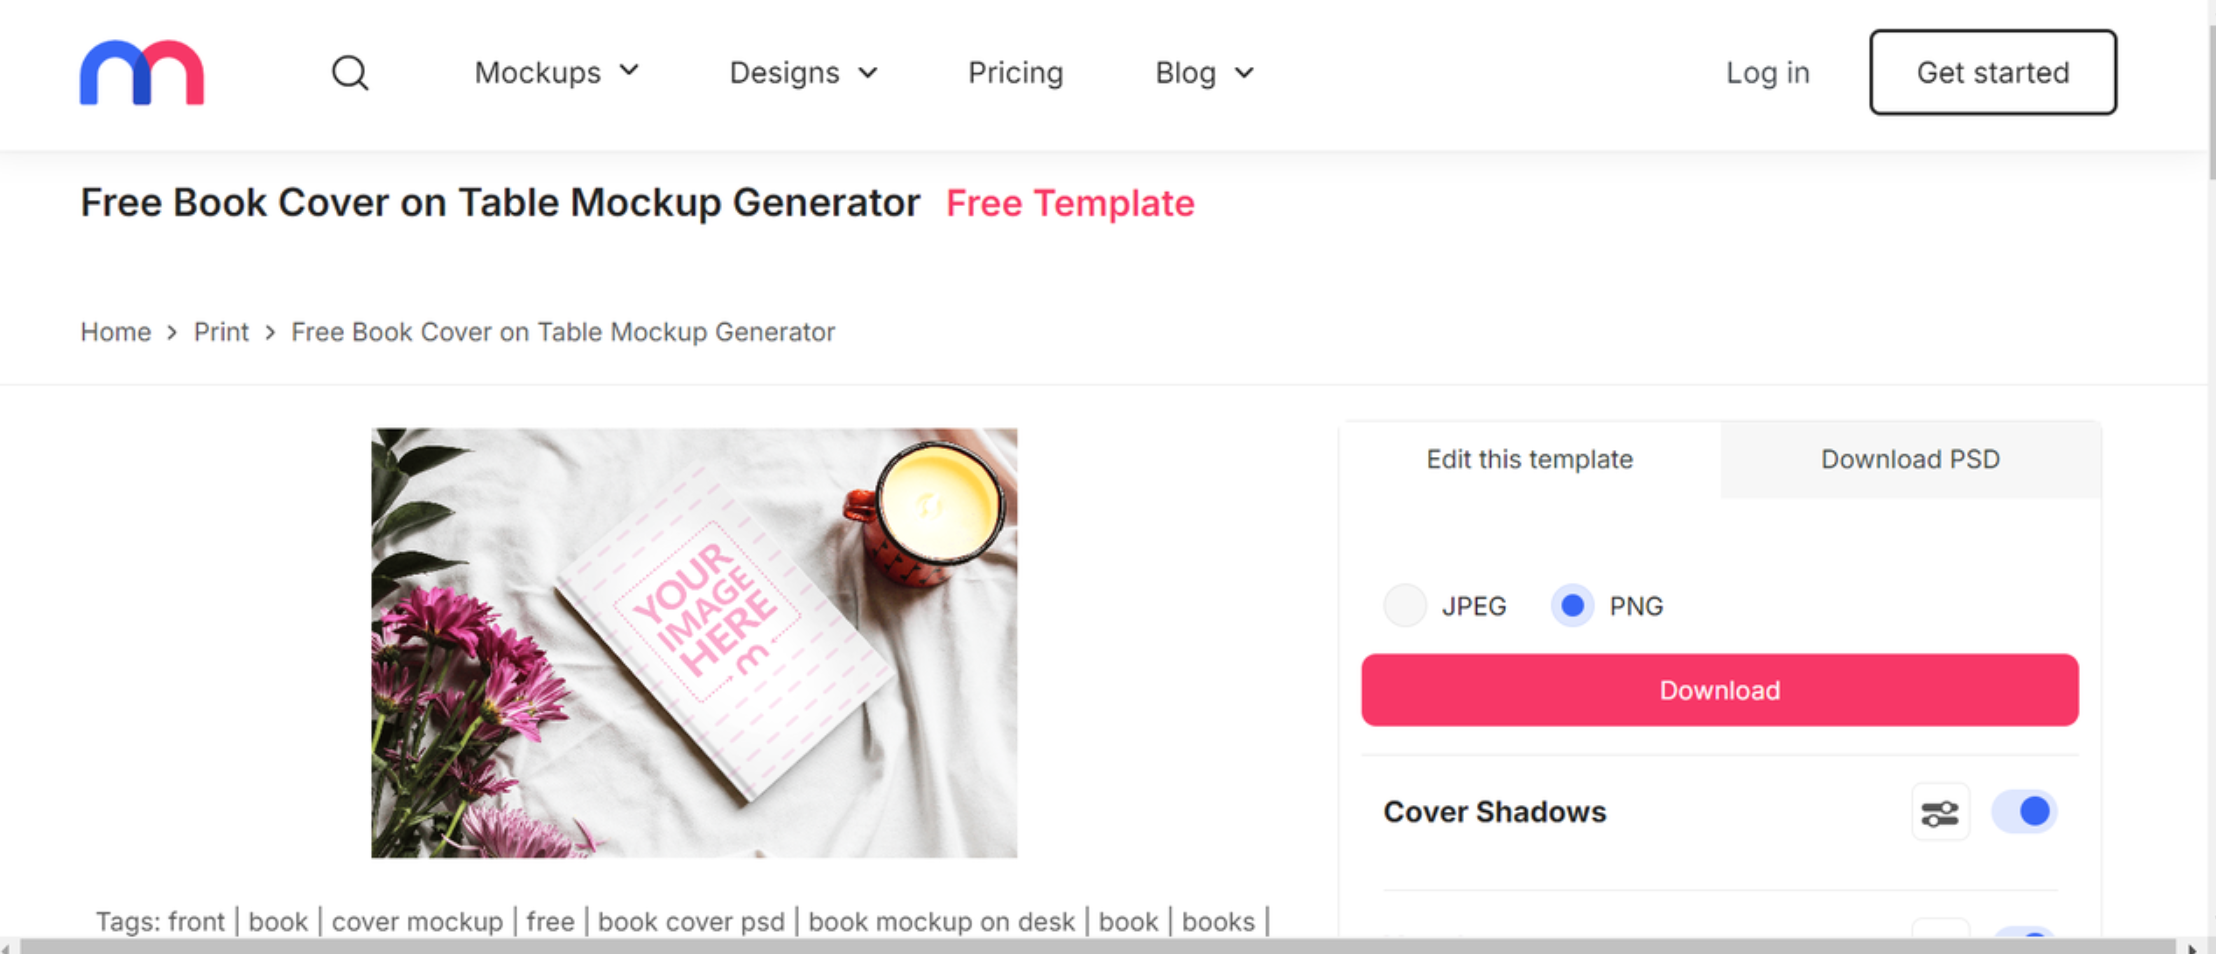Select the PNG format option
Image resolution: width=2216 pixels, height=954 pixels.
[1572, 606]
